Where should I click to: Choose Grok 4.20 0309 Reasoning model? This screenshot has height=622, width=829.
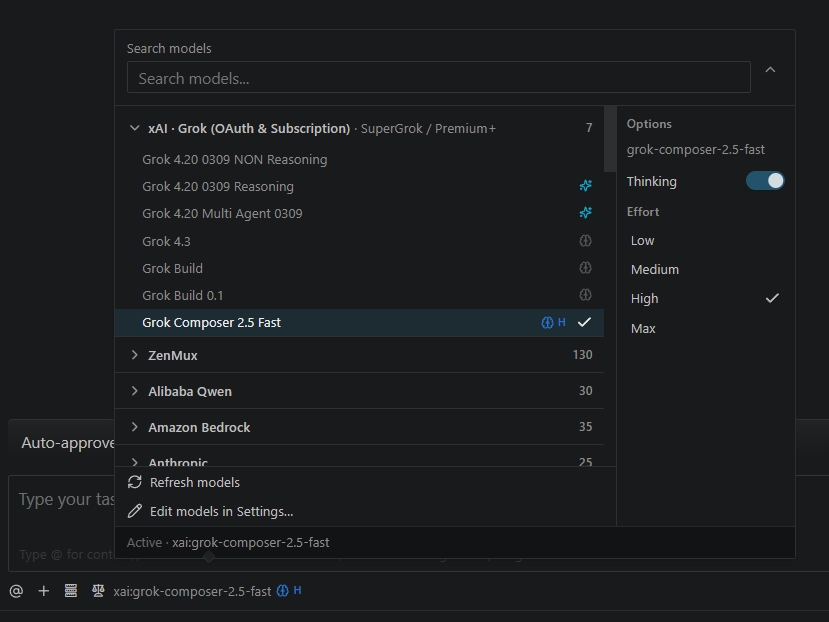click(360, 187)
